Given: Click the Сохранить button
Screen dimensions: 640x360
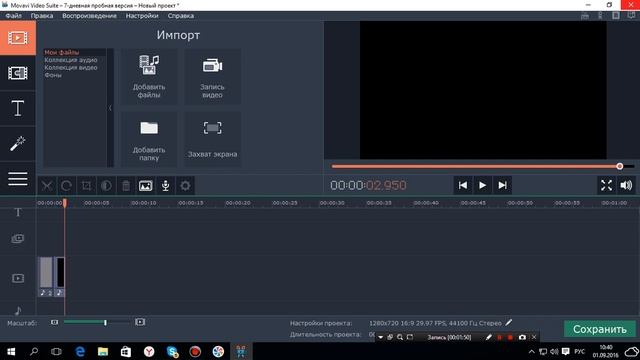Looking at the screenshot, I should [x=600, y=329].
